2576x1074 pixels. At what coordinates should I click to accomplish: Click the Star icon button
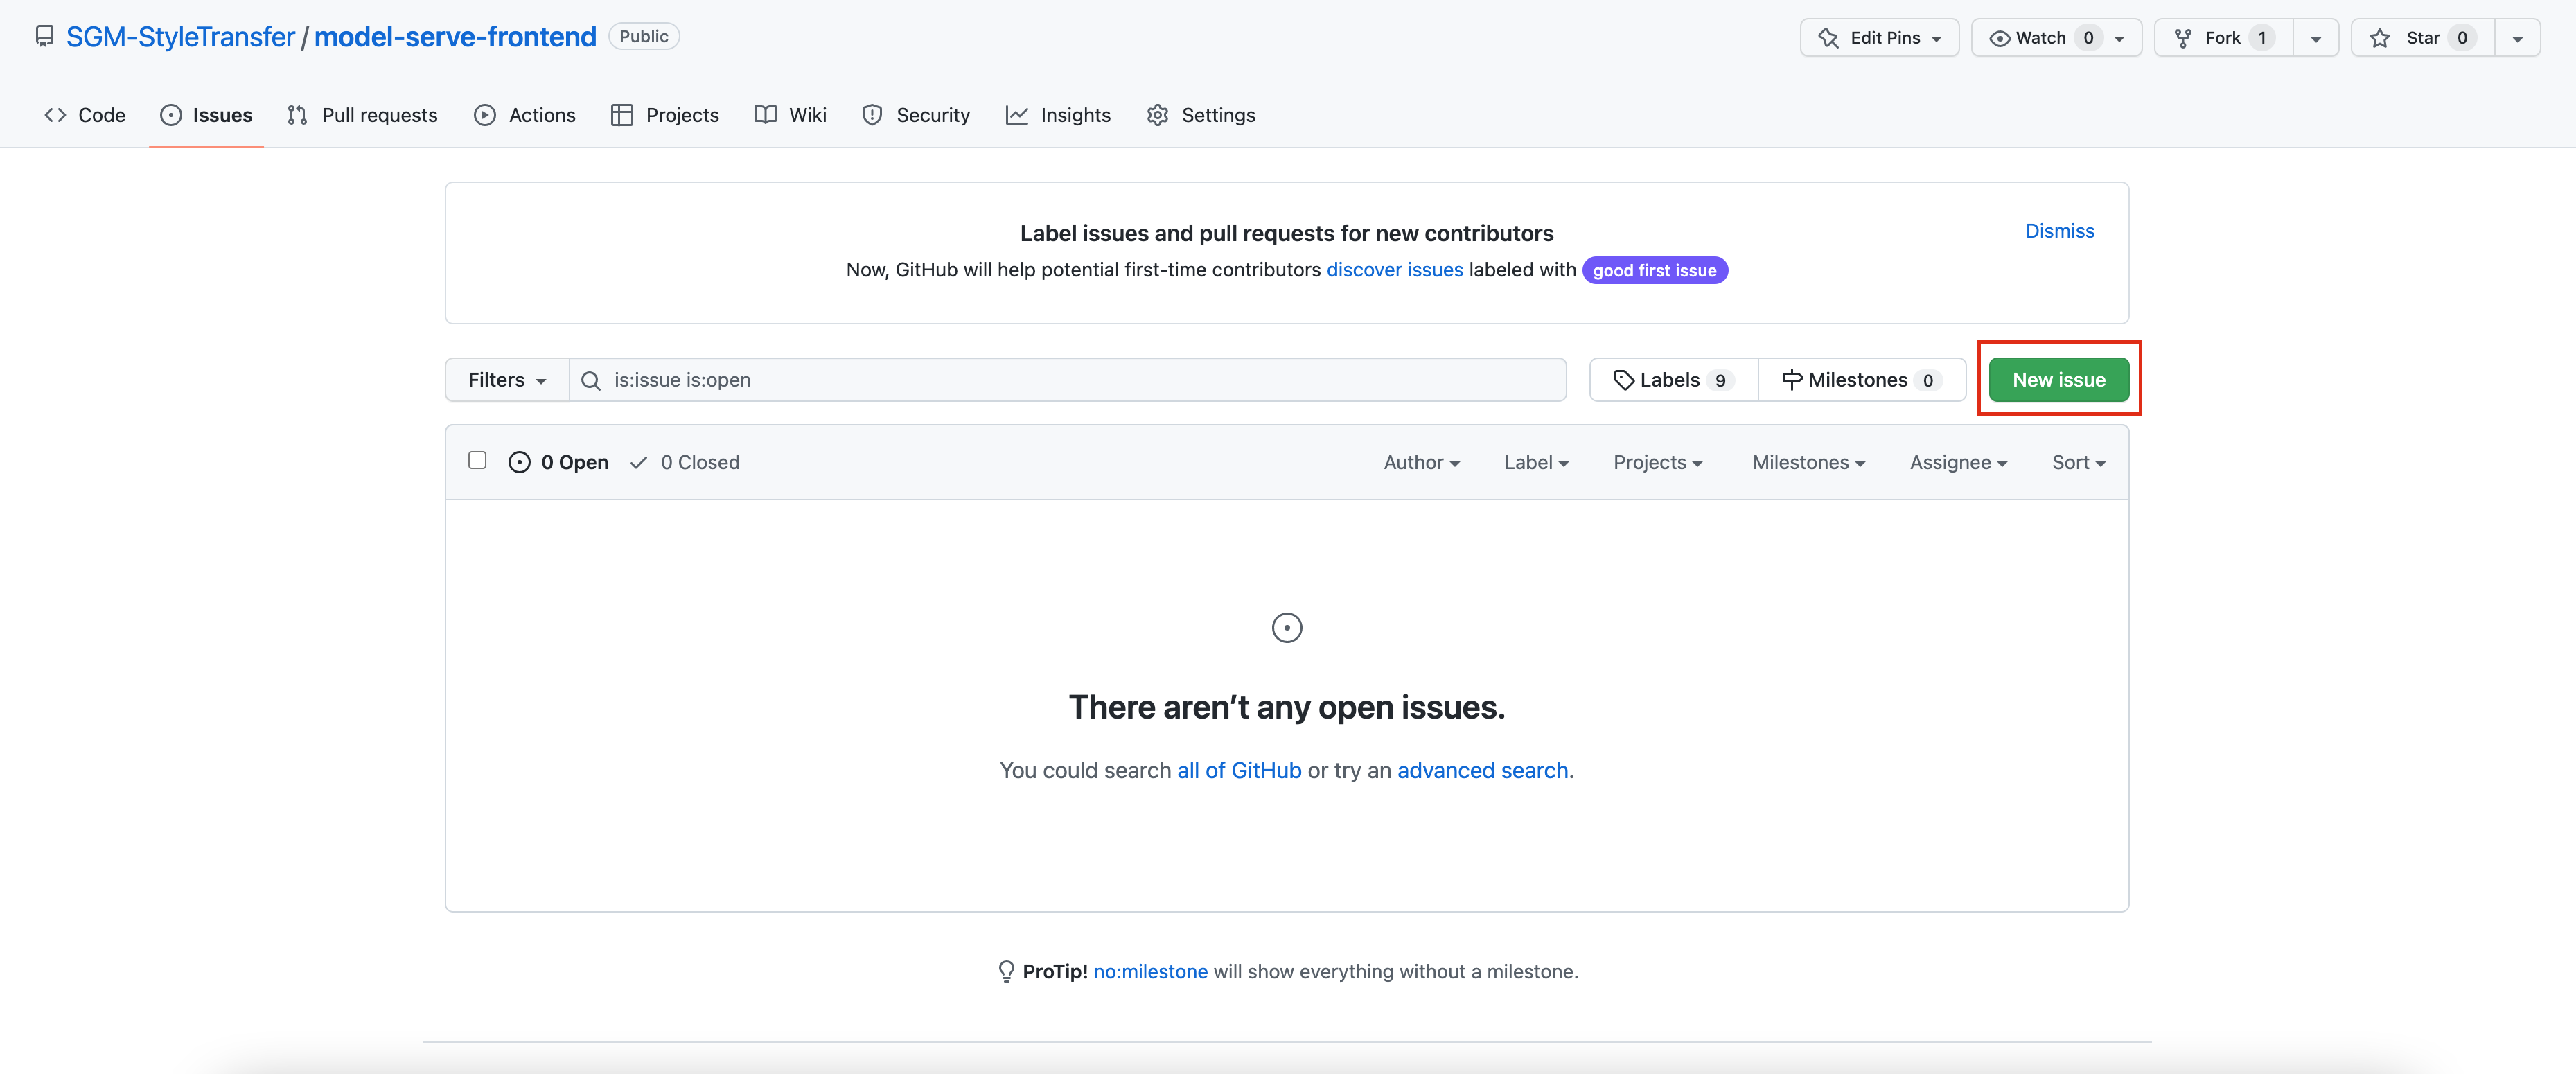(2380, 38)
